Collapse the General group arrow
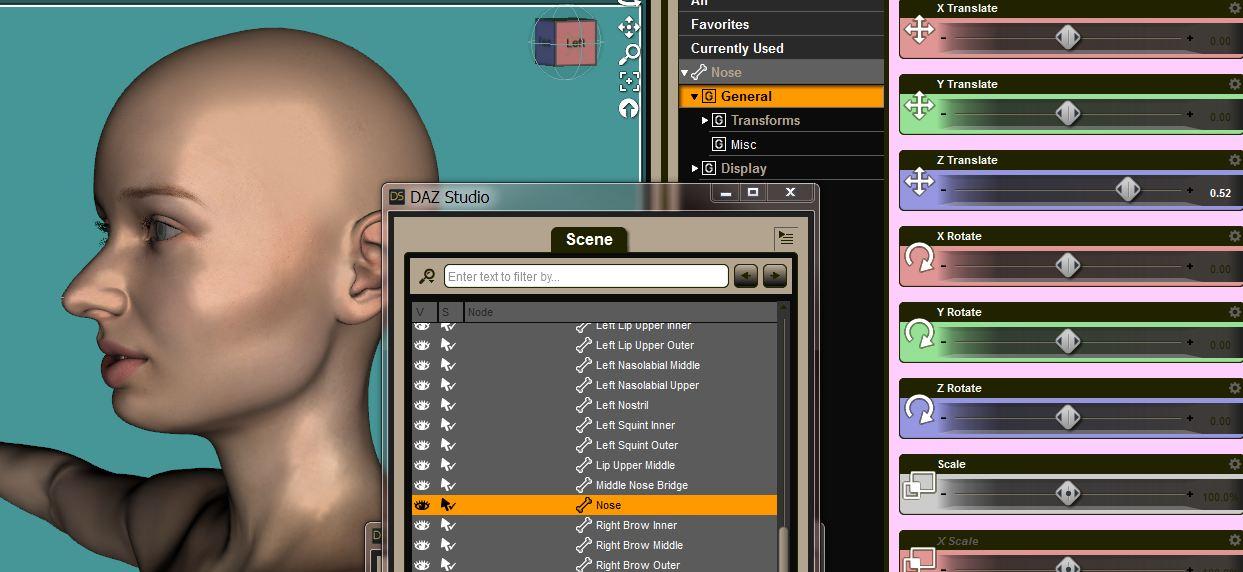This screenshot has height=572, width=1243. [x=695, y=97]
